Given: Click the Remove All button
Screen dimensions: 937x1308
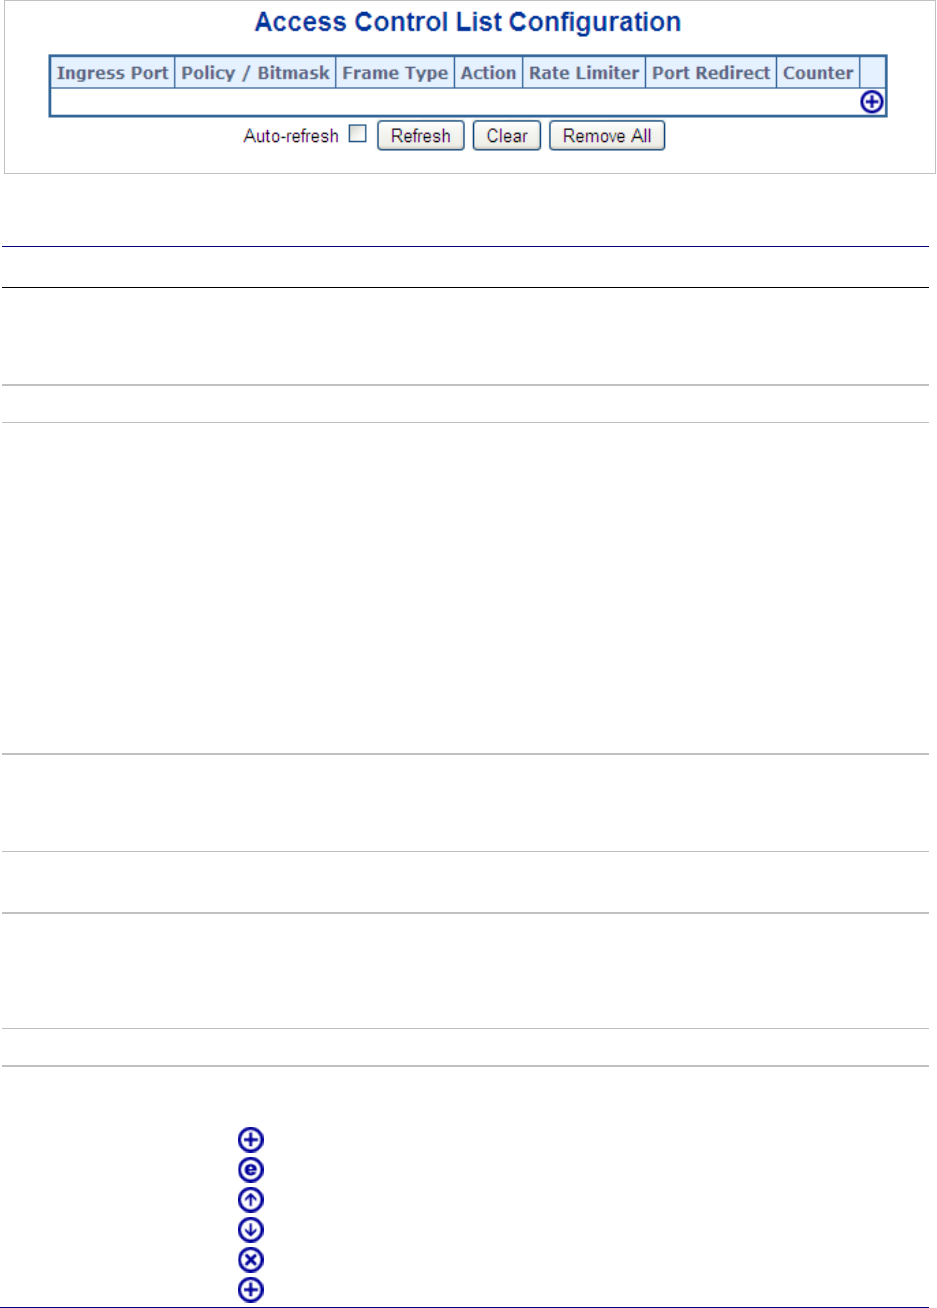Looking at the screenshot, I should (607, 136).
